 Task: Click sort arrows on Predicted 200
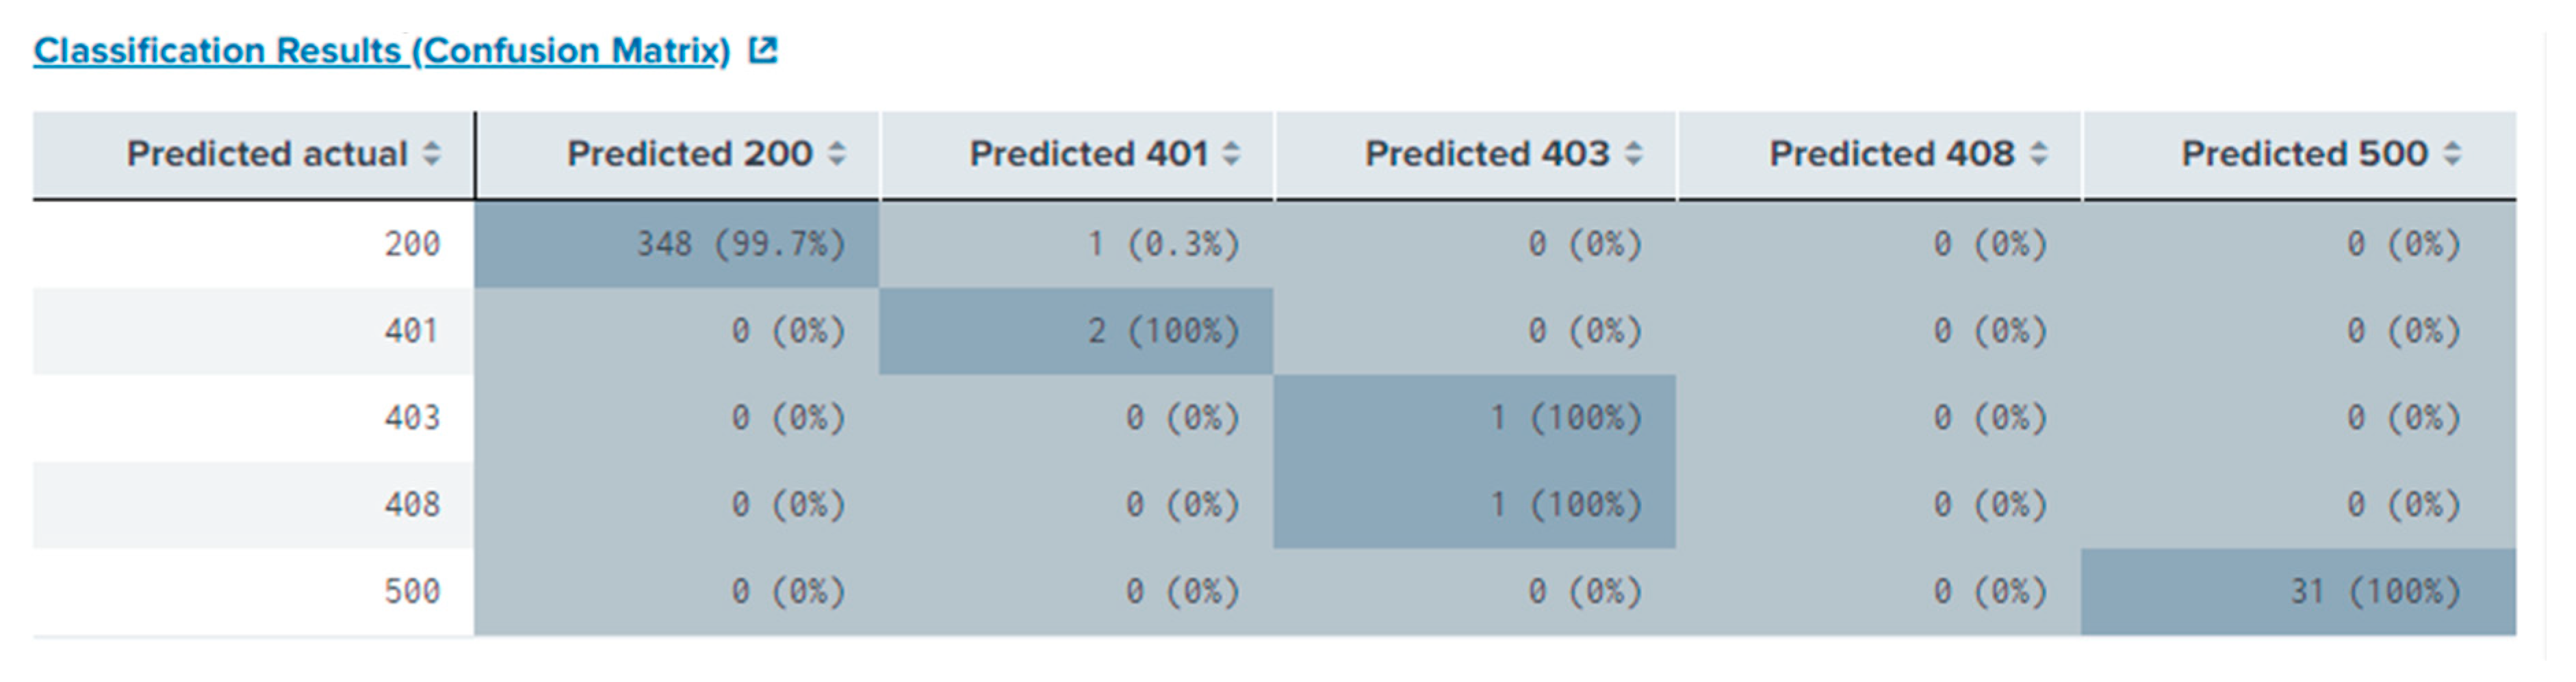click(837, 154)
